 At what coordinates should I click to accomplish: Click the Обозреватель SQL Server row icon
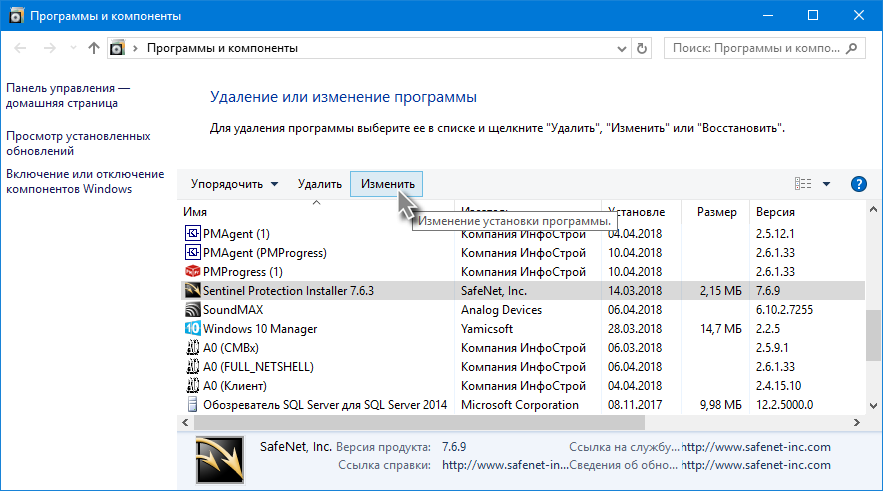[x=193, y=404]
